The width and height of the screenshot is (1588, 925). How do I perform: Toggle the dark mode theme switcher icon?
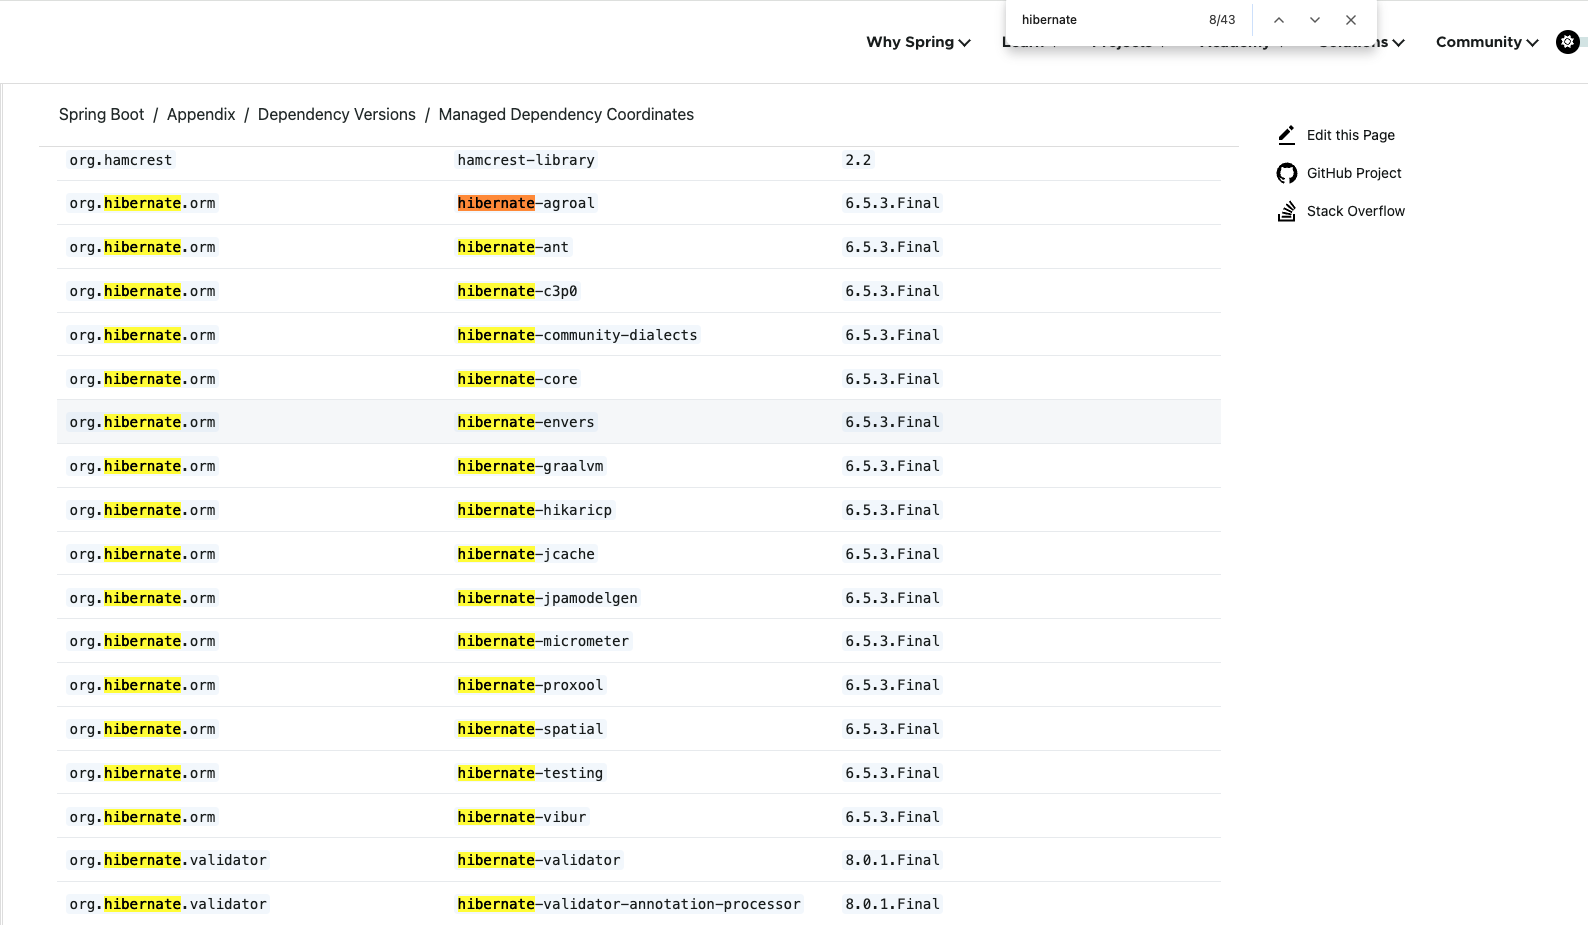1567,42
